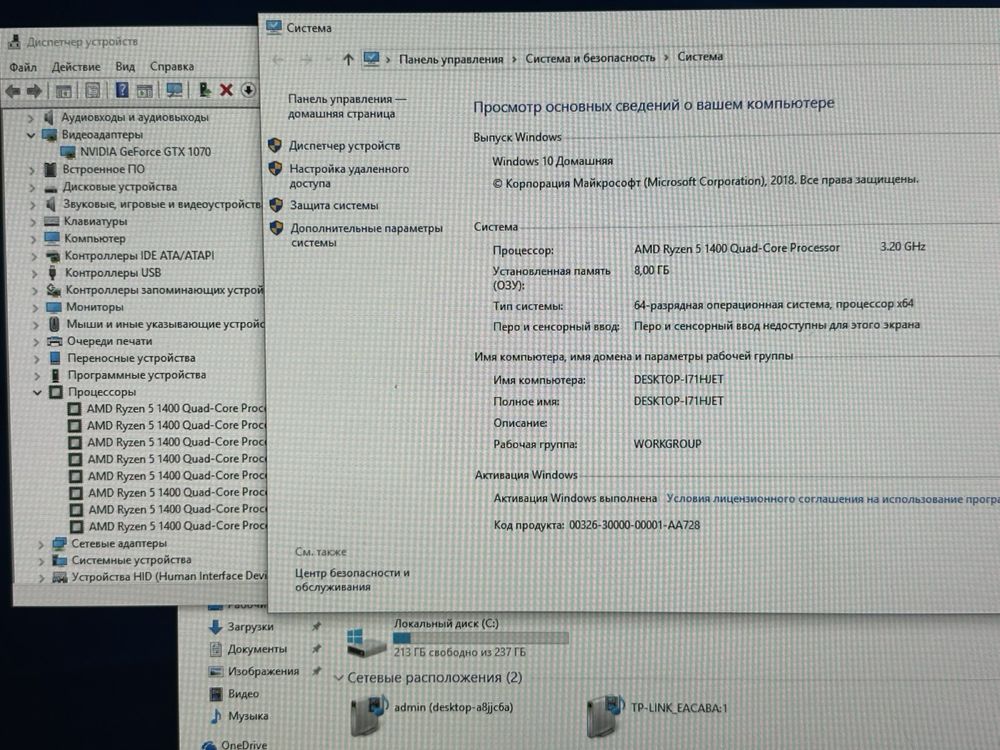
Task: Click Forward arrow in Device Manager toolbar
Action: pyautogui.click(x=34, y=91)
